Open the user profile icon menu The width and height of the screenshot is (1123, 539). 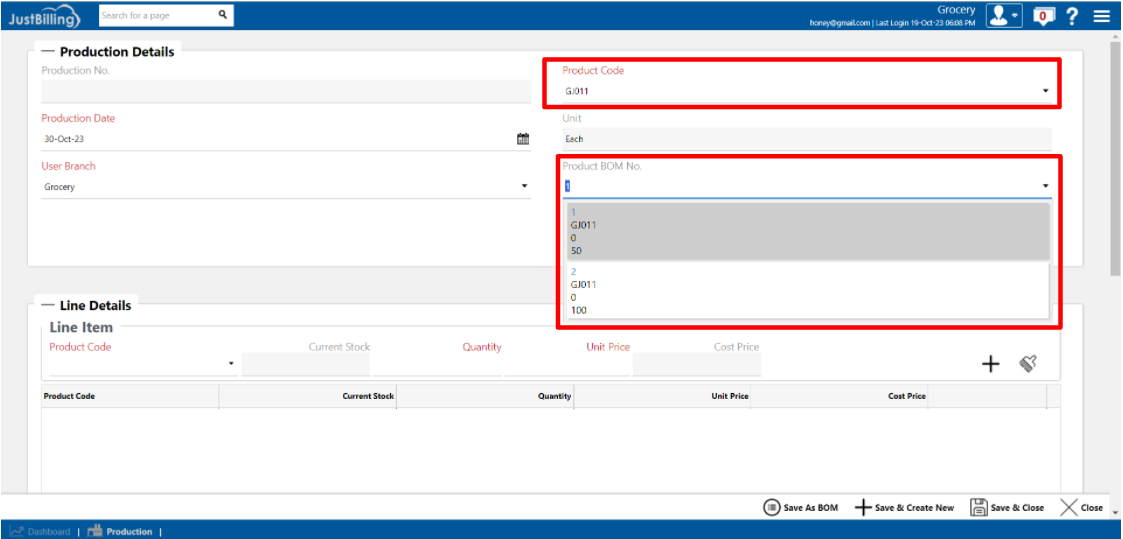1003,15
